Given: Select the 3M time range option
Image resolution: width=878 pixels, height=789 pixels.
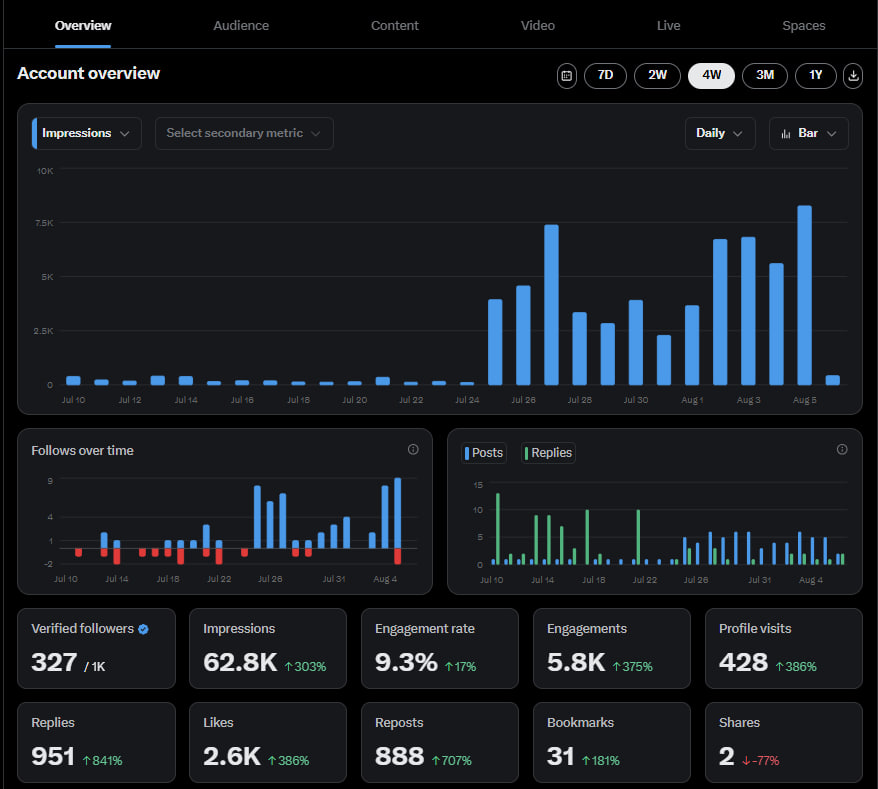Looking at the screenshot, I should coord(764,75).
